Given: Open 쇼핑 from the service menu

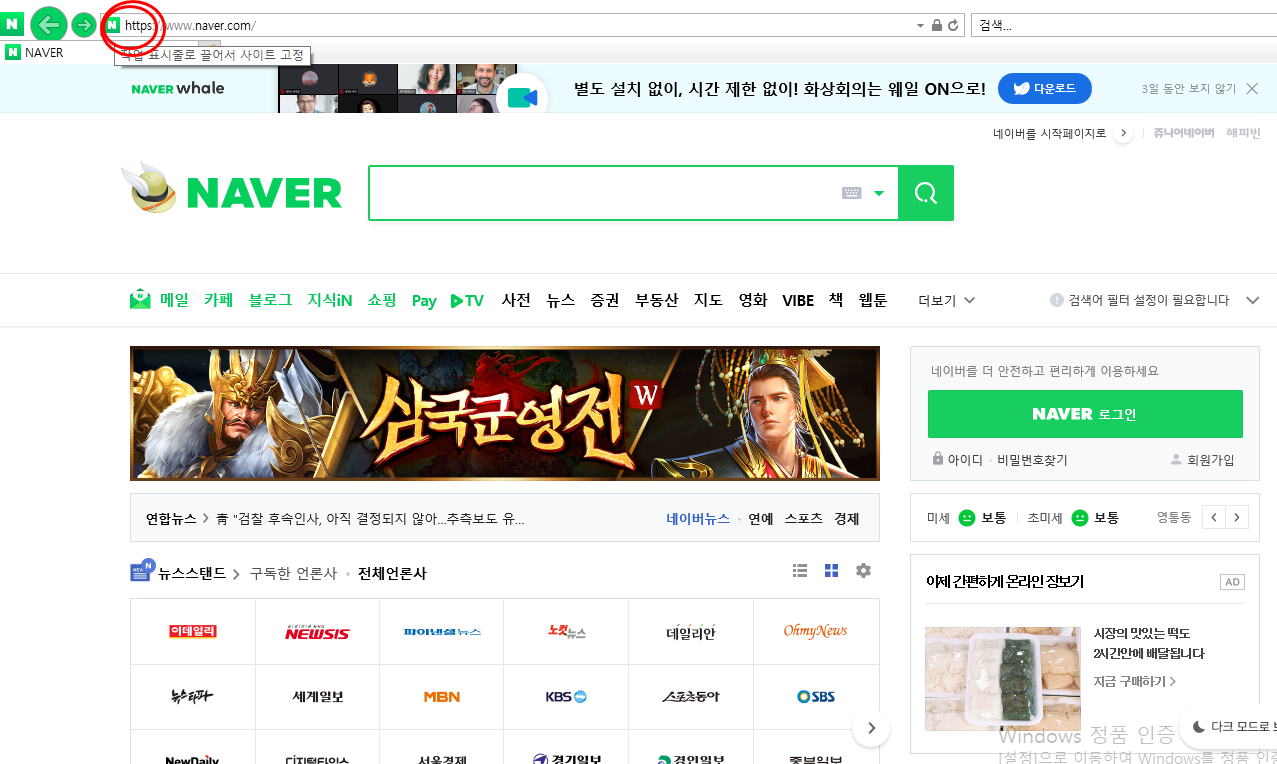Looking at the screenshot, I should (x=382, y=299).
